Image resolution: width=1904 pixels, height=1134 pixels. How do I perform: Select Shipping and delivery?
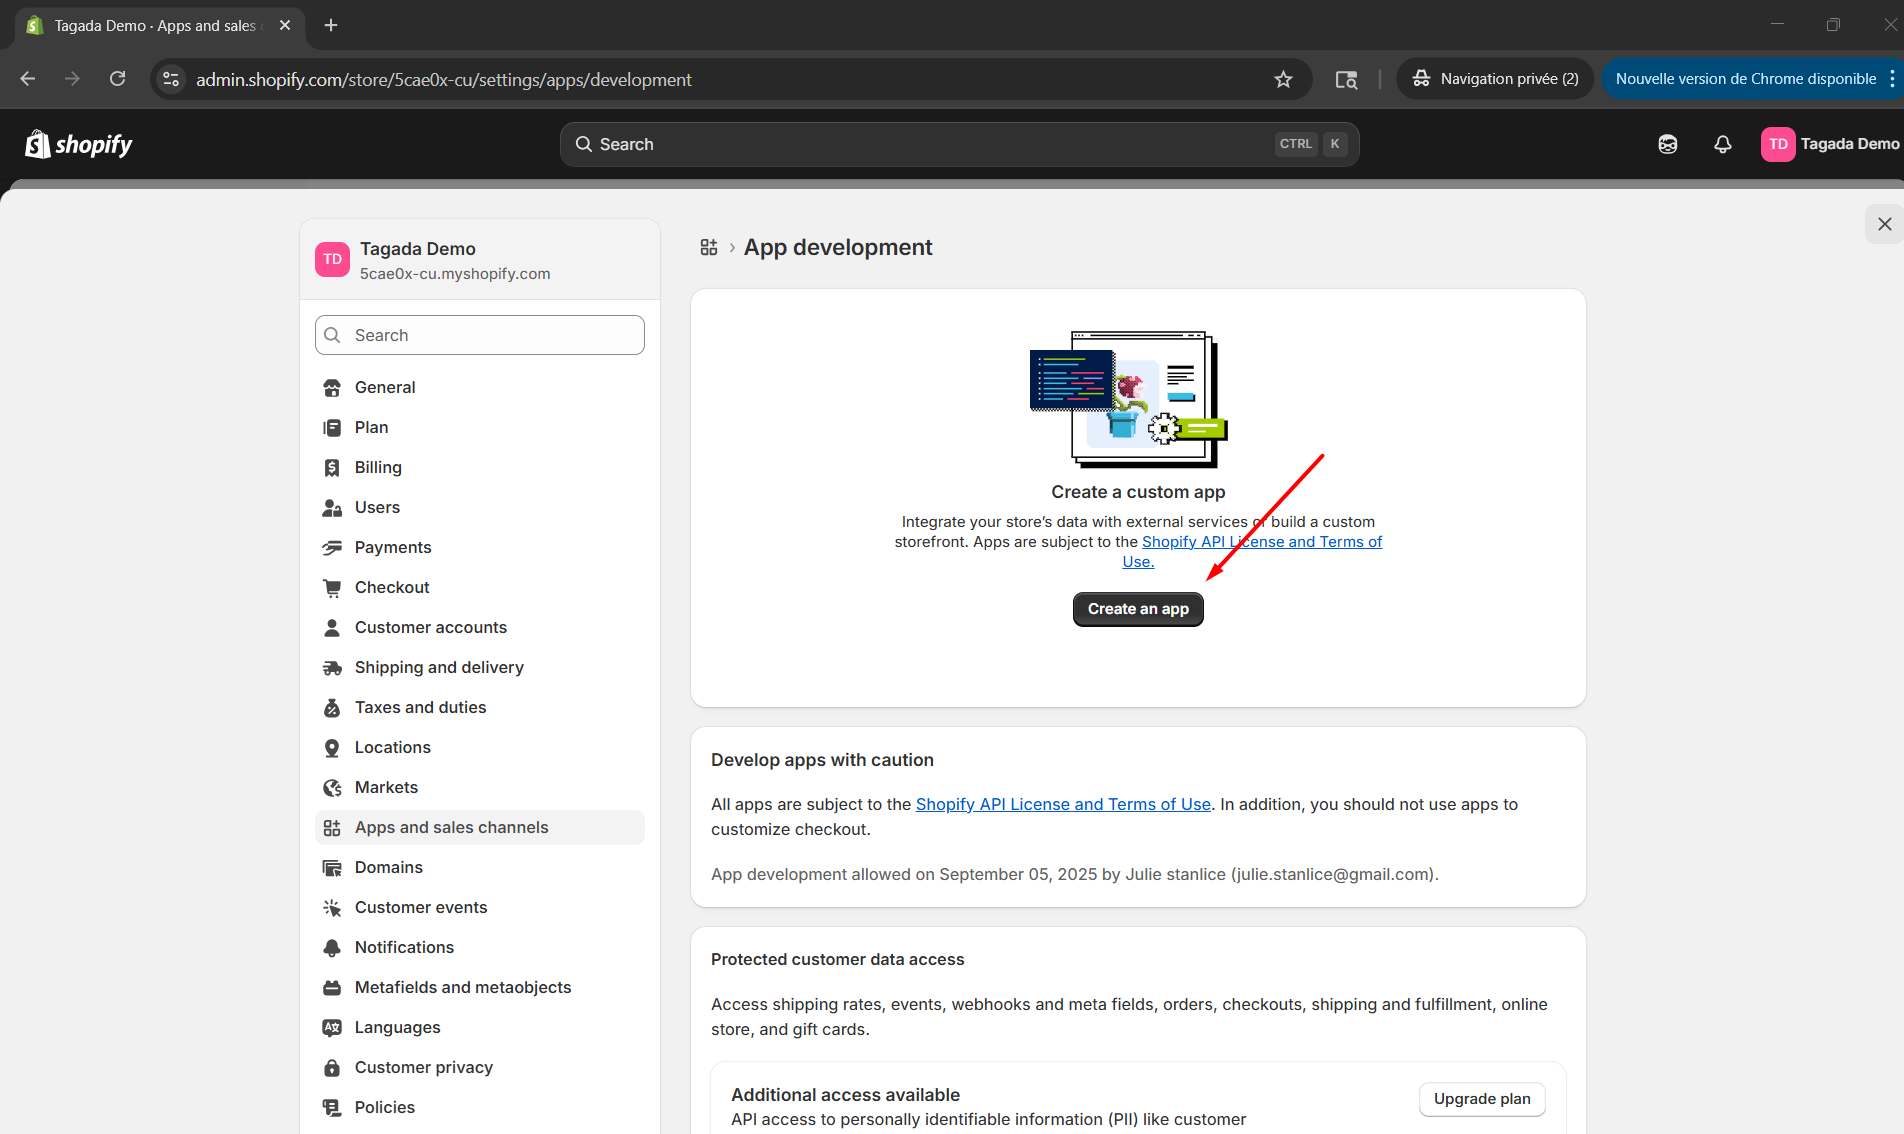tap(480, 667)
